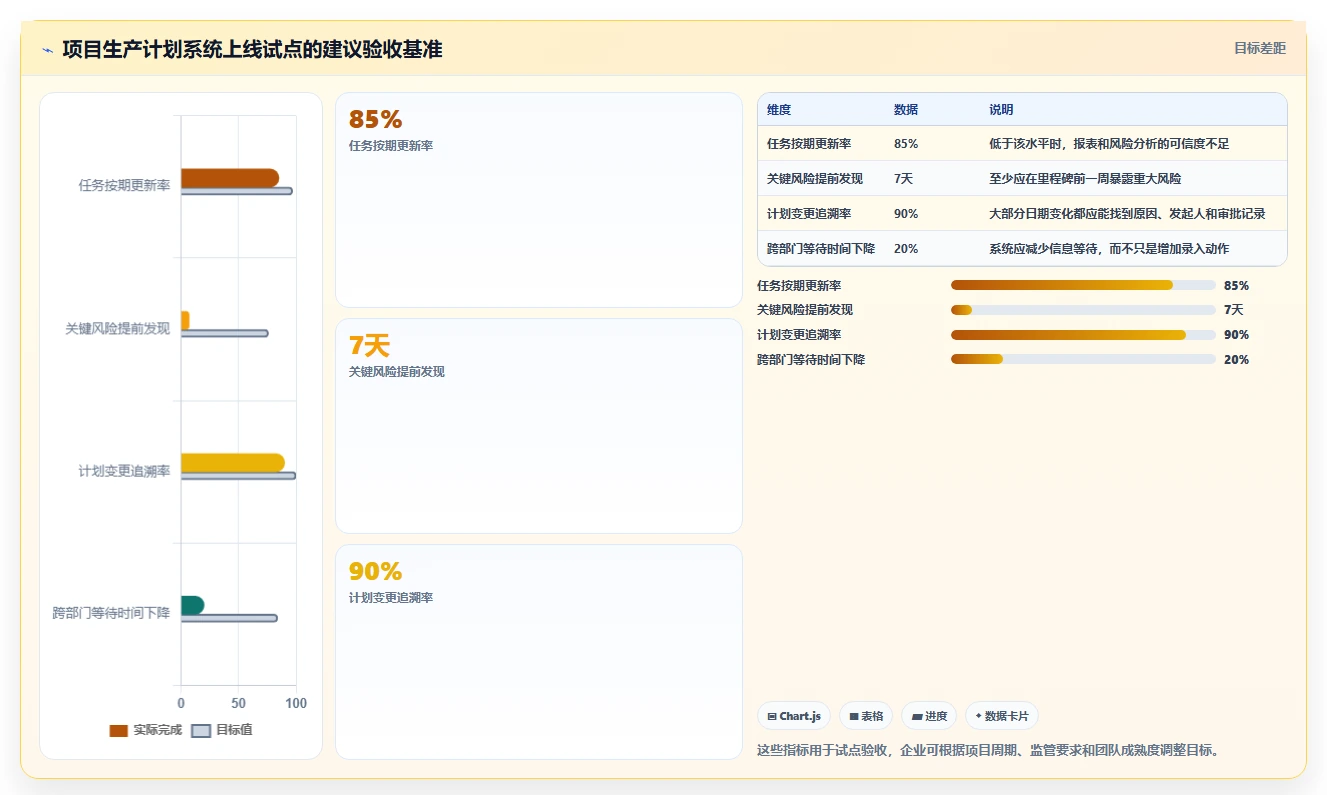The image size is (1327, 795).
Task: Click the 数据 table column header
Action: (906, 110)
